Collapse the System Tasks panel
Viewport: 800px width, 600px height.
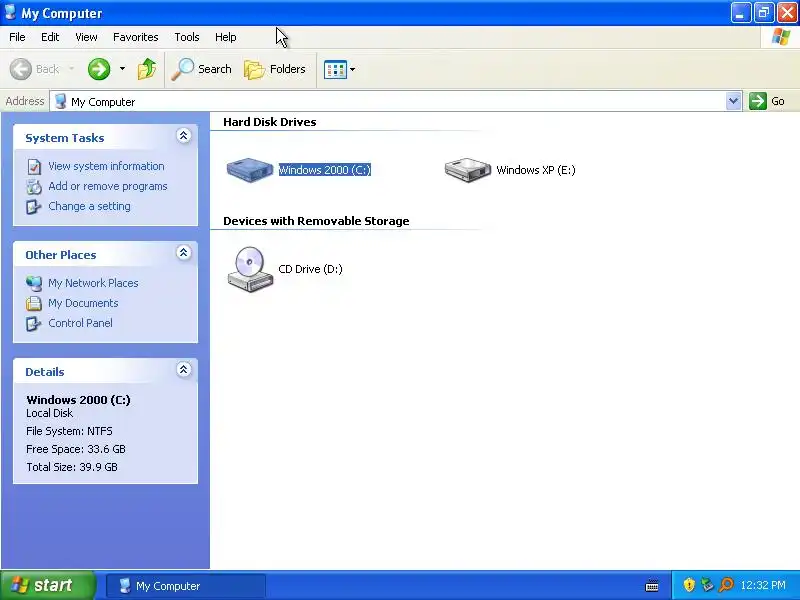184,135
